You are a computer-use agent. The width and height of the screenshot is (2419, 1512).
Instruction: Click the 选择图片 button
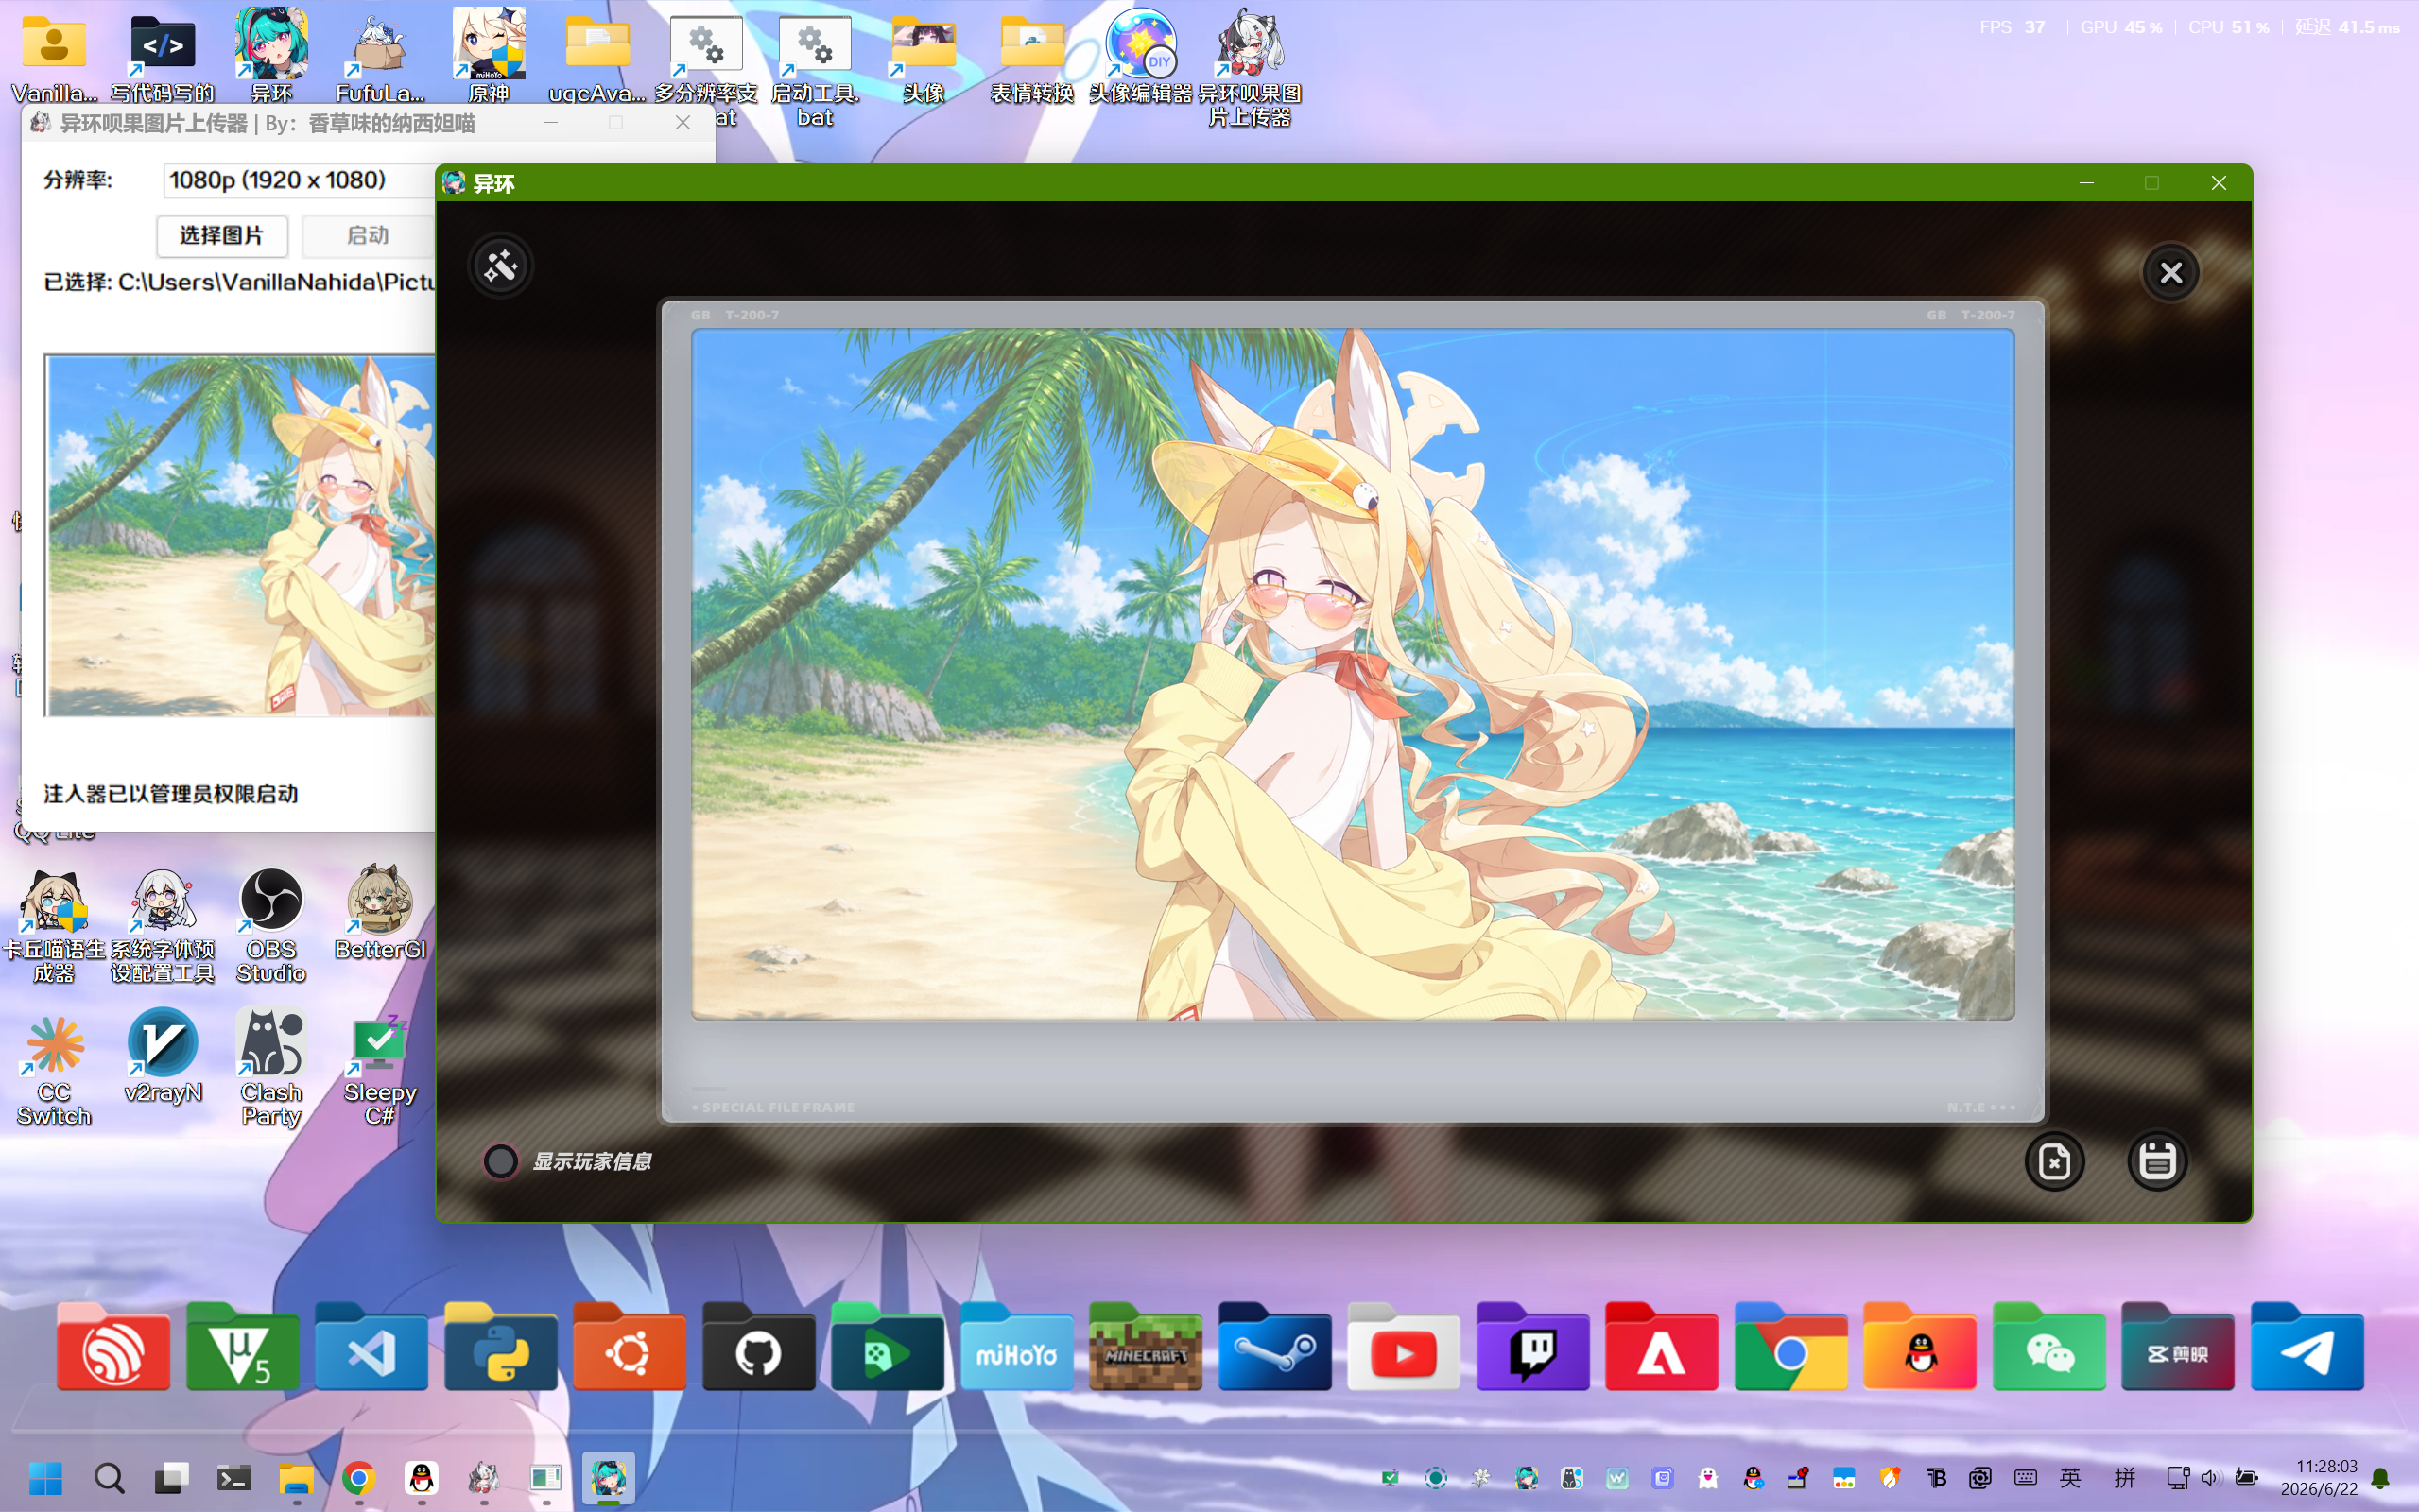point(222,236)
